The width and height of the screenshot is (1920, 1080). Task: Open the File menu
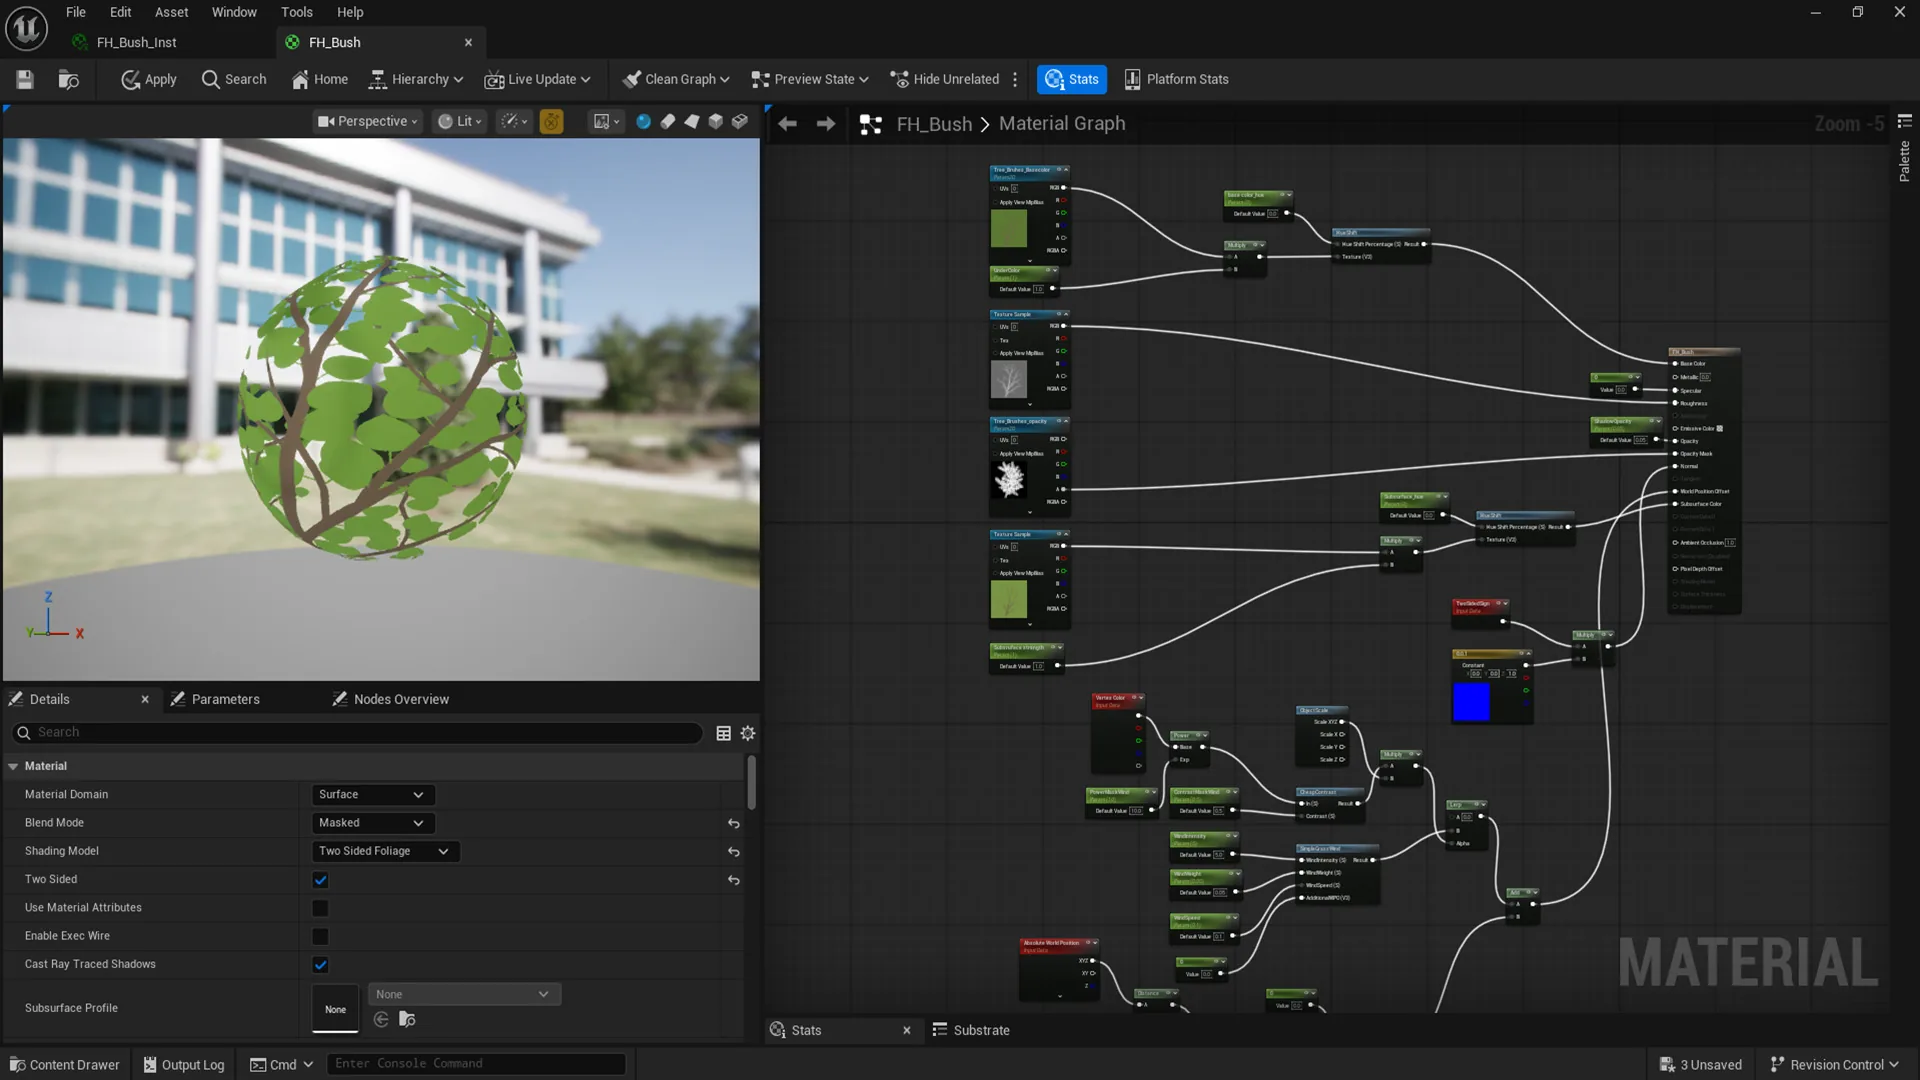point(76,12)
